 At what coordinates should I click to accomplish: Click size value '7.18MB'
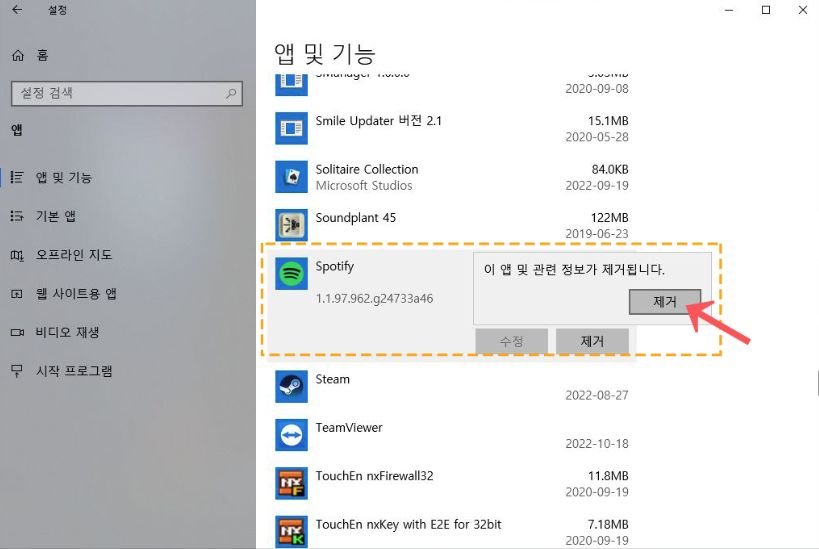(608, 524)
